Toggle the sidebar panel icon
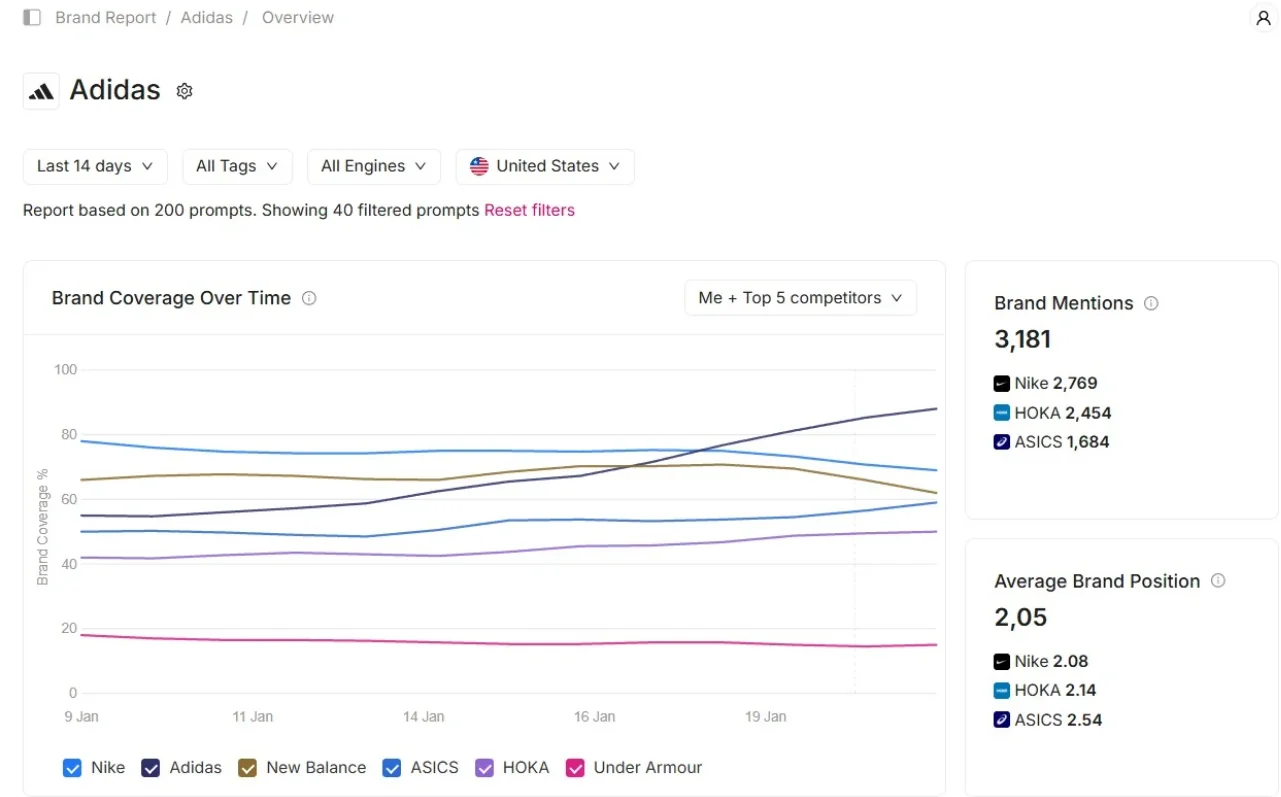This screenshot has height=797, width=1281. coord(32,18)
